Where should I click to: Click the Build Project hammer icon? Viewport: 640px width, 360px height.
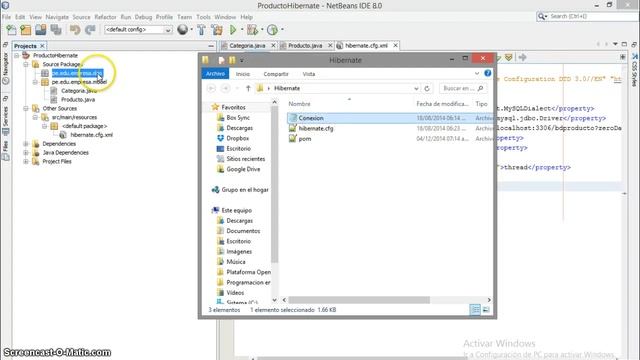(201, 30)
